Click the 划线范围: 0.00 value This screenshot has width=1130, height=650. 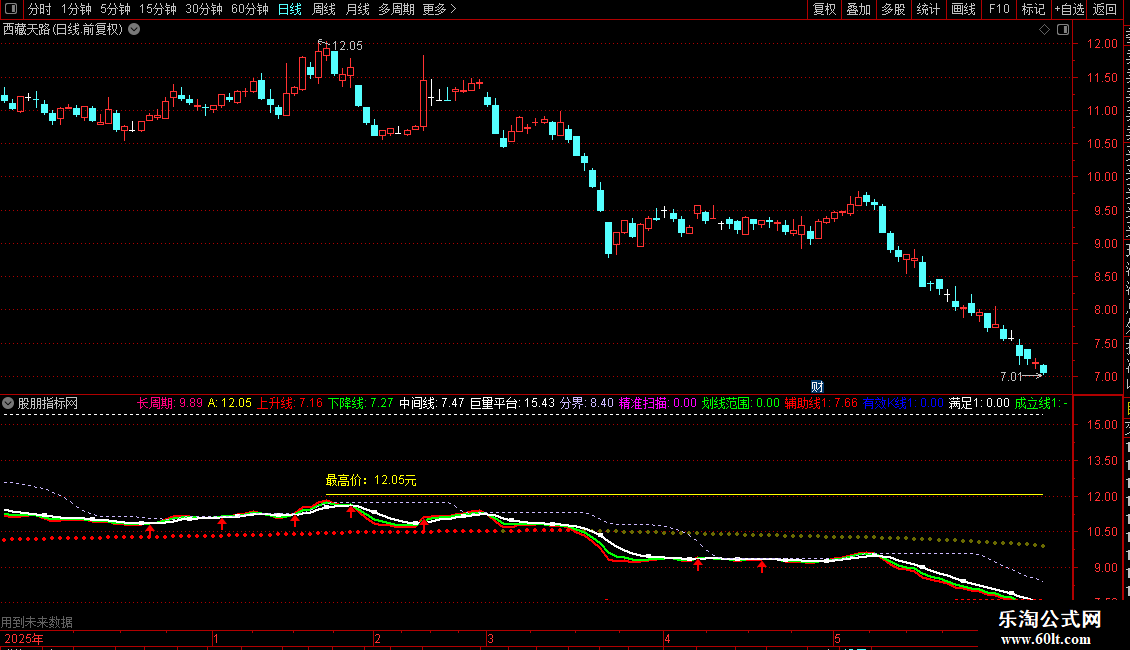point(741,404)
